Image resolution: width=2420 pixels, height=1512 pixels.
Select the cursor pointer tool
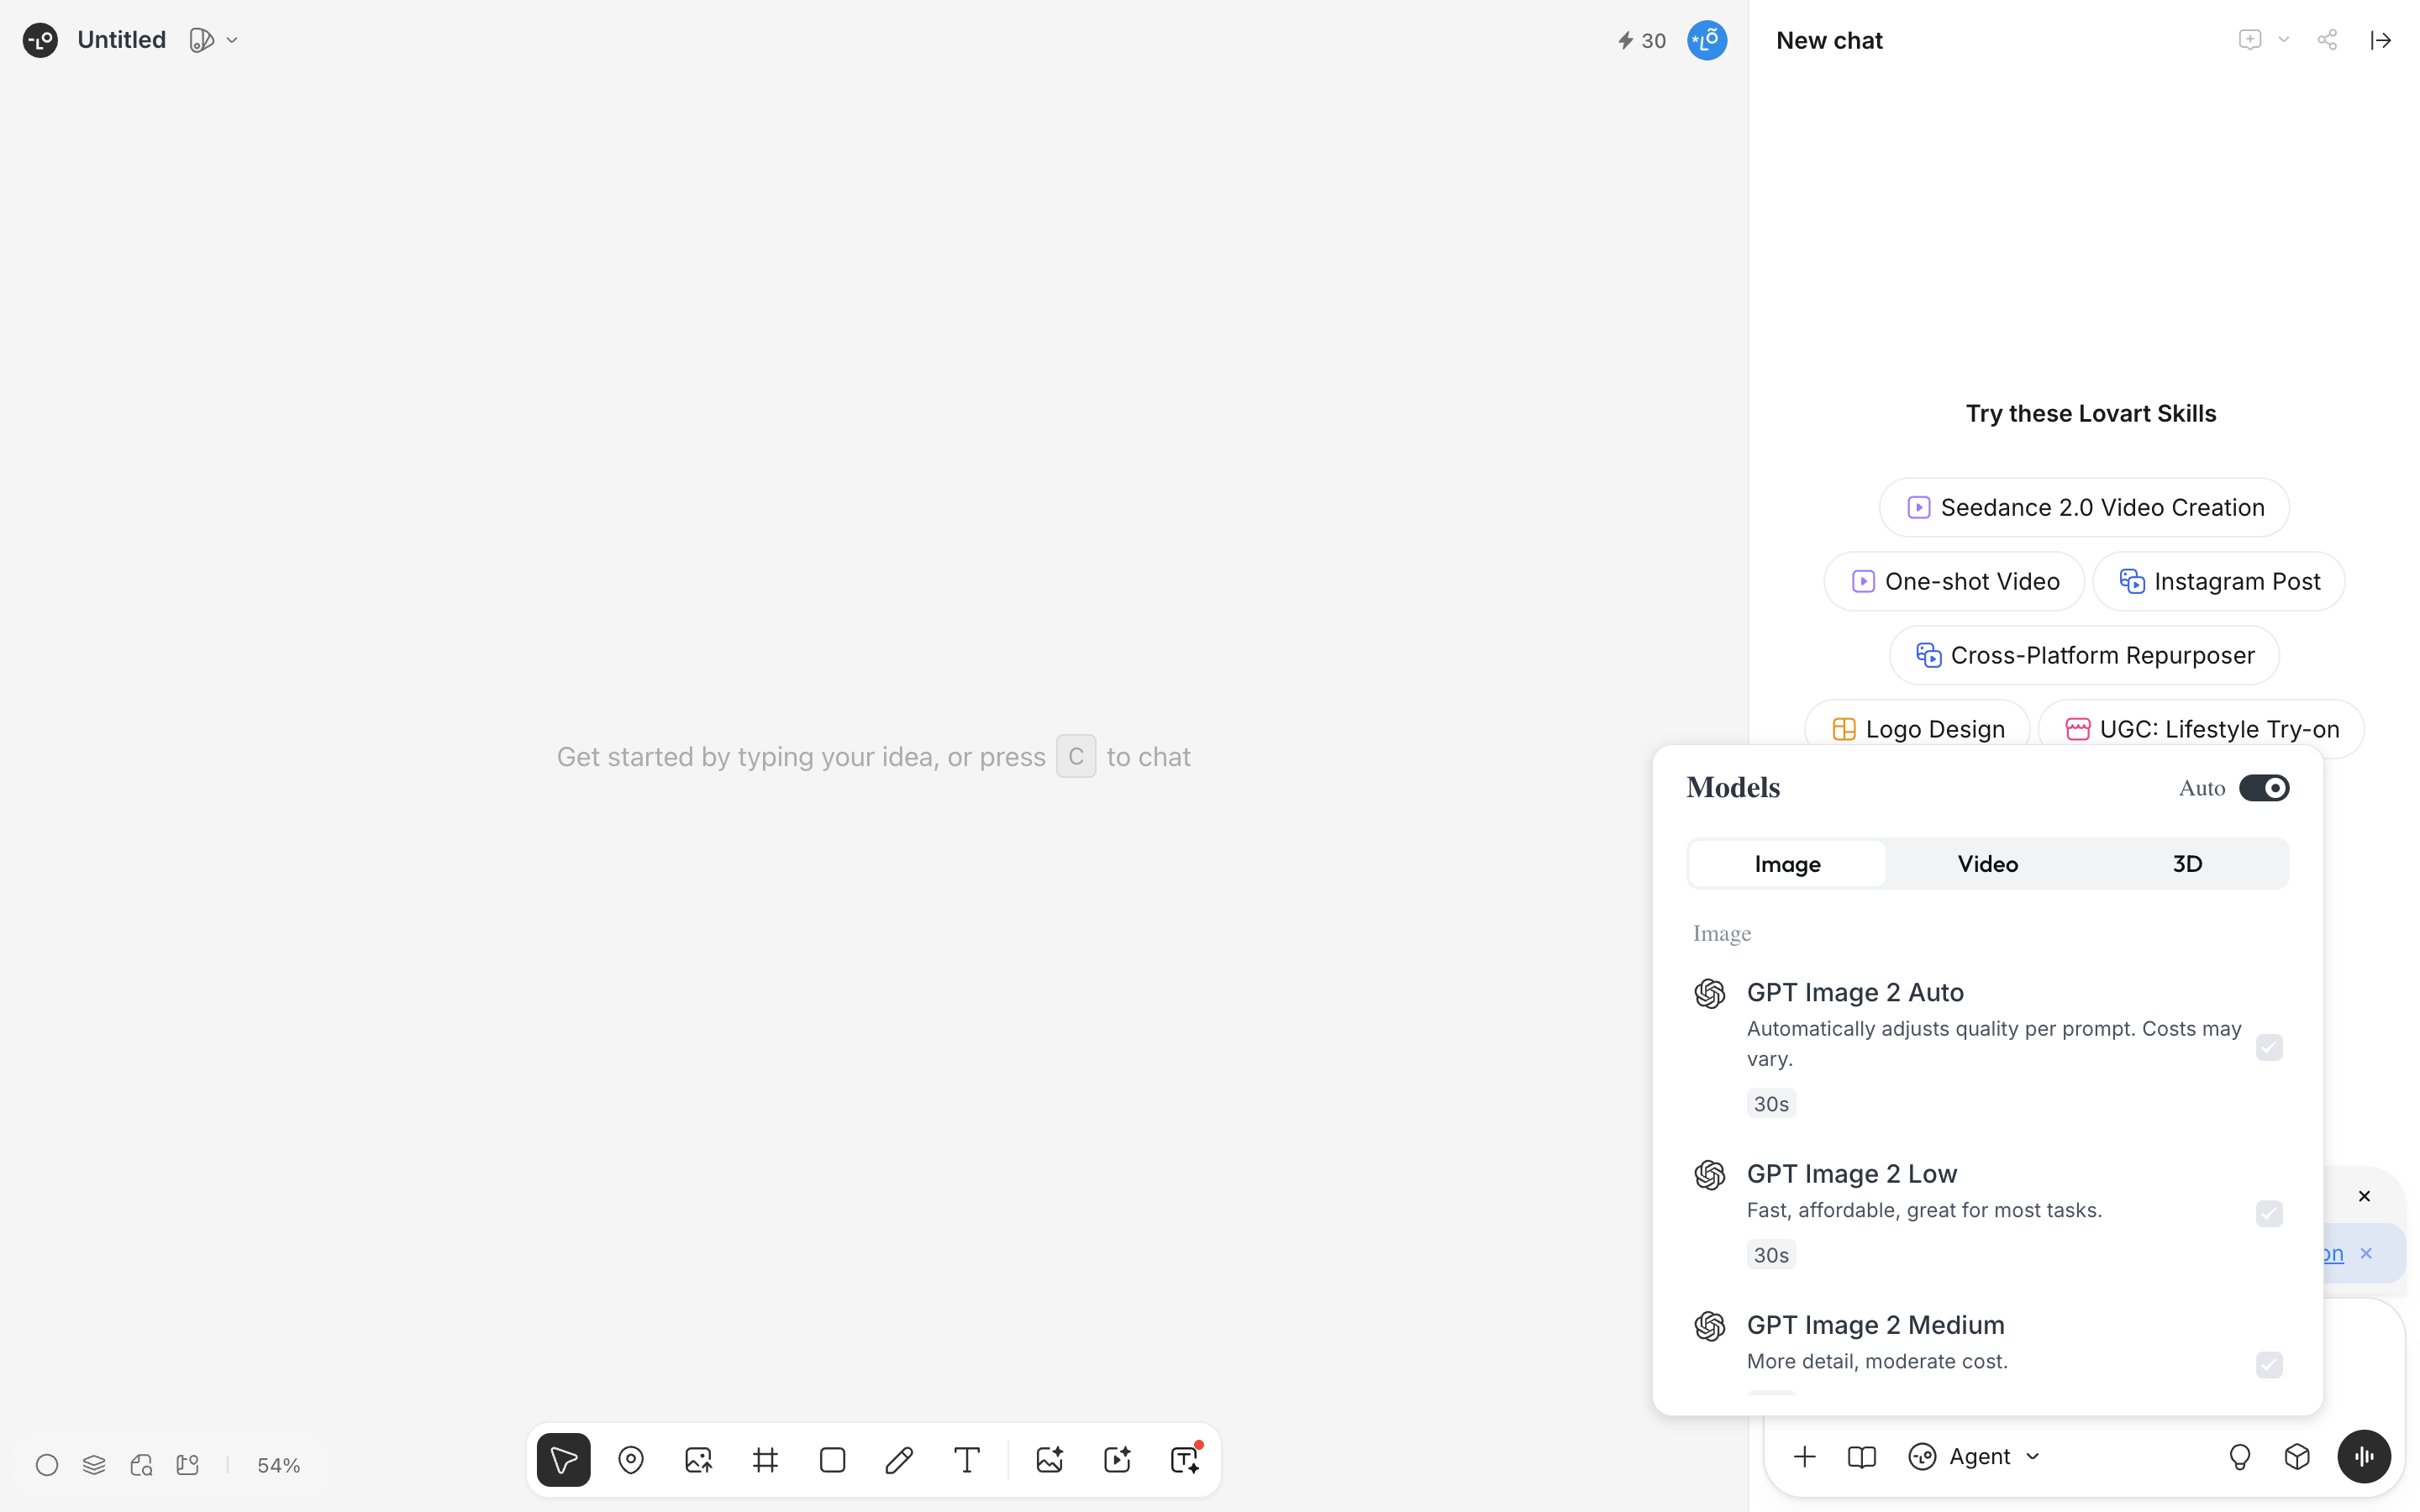563,1460
